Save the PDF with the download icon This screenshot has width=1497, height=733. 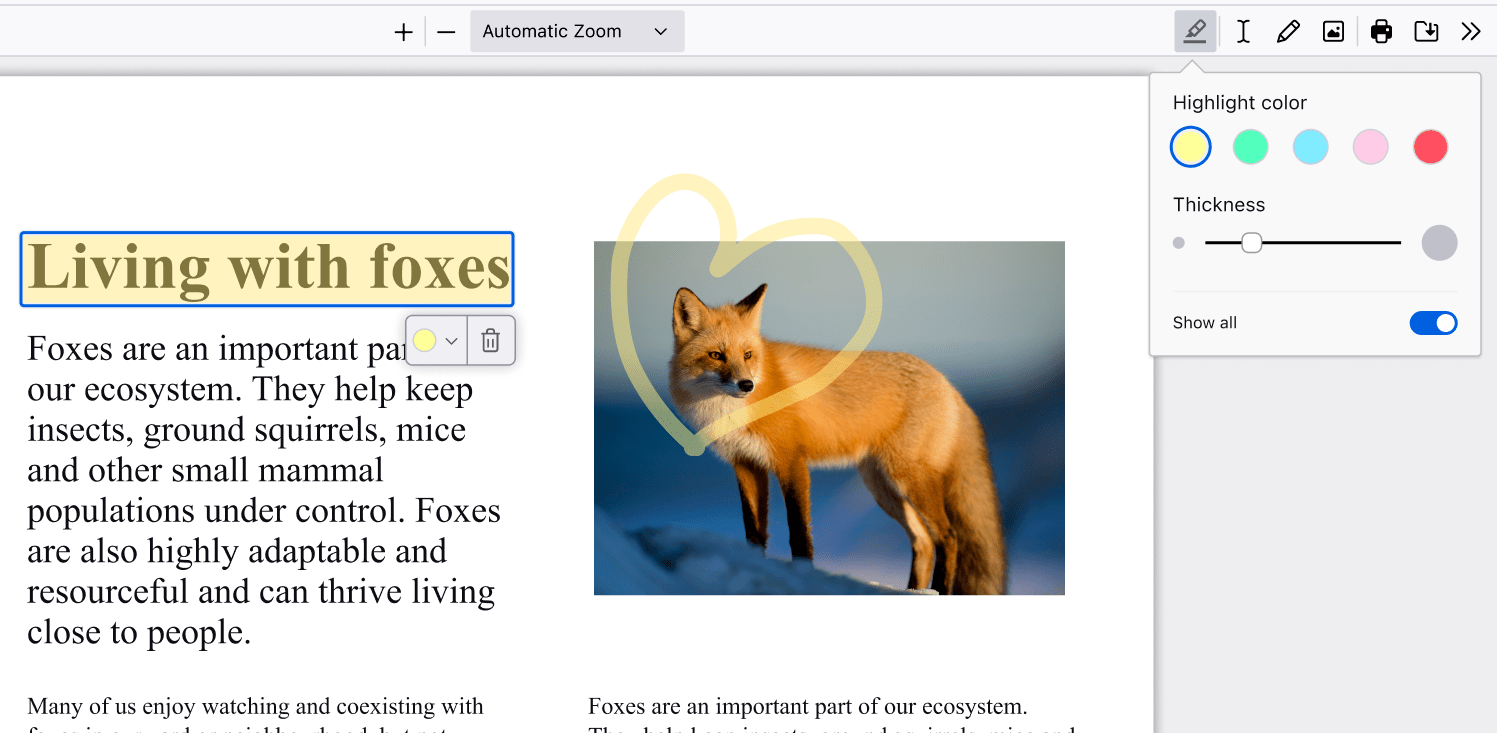coord(1426,31)
